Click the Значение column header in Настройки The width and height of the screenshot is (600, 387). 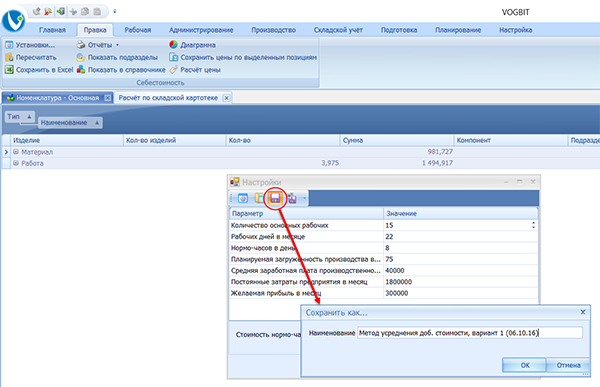coord(461,214)
